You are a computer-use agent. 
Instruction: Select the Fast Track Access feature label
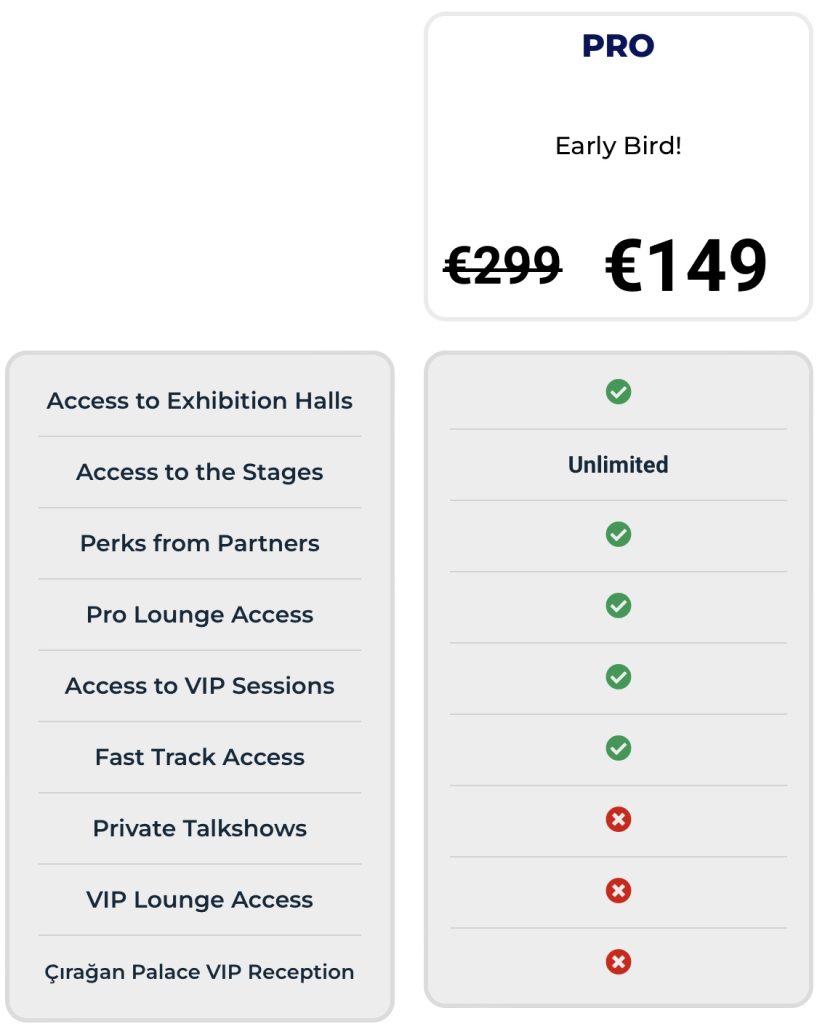tap(200, 757)
